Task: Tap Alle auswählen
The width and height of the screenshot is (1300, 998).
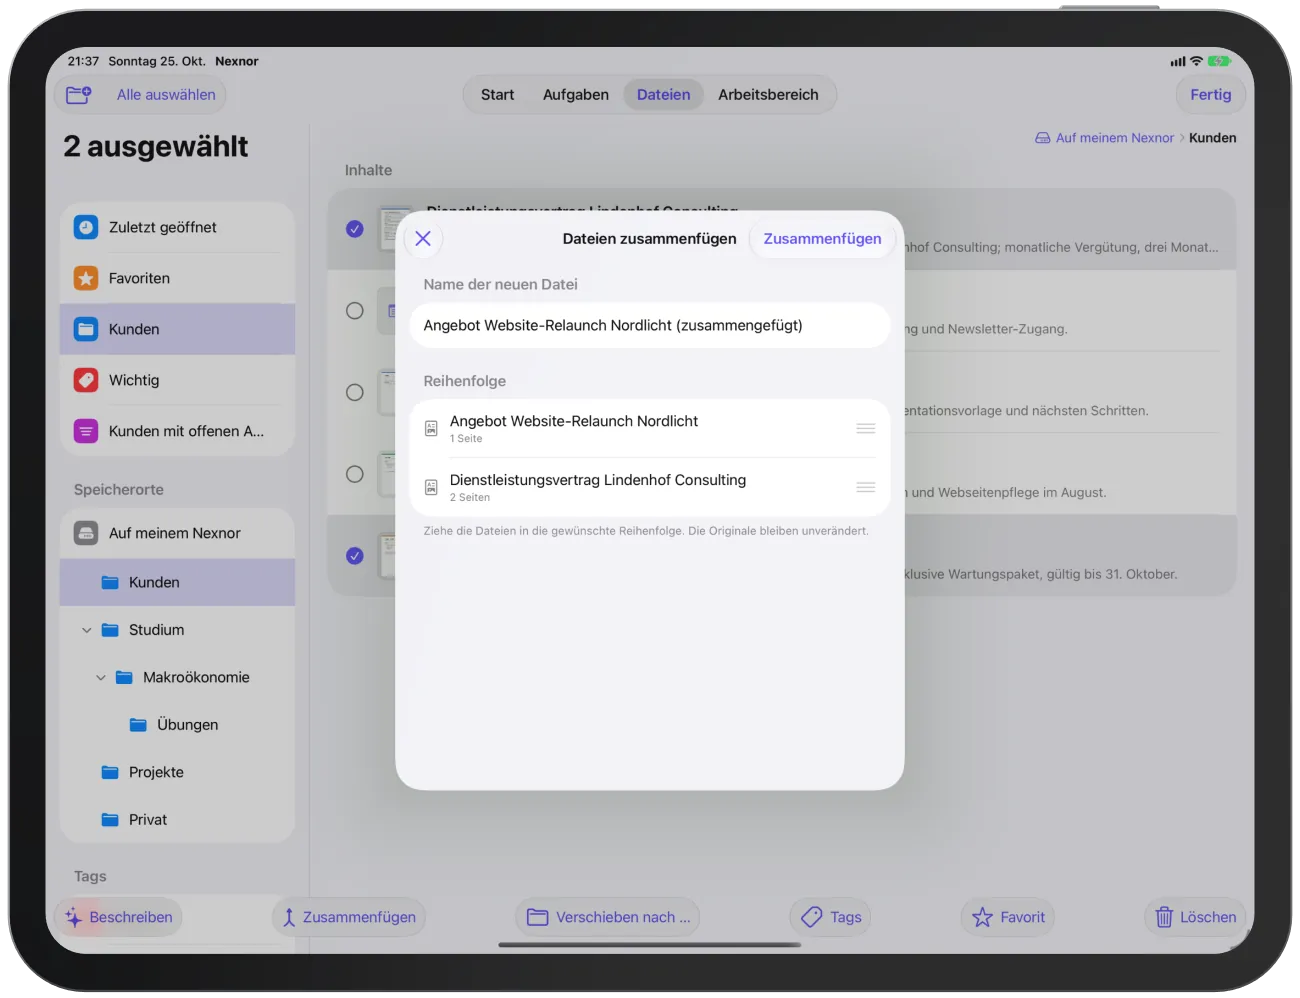Action: [166, 95]
